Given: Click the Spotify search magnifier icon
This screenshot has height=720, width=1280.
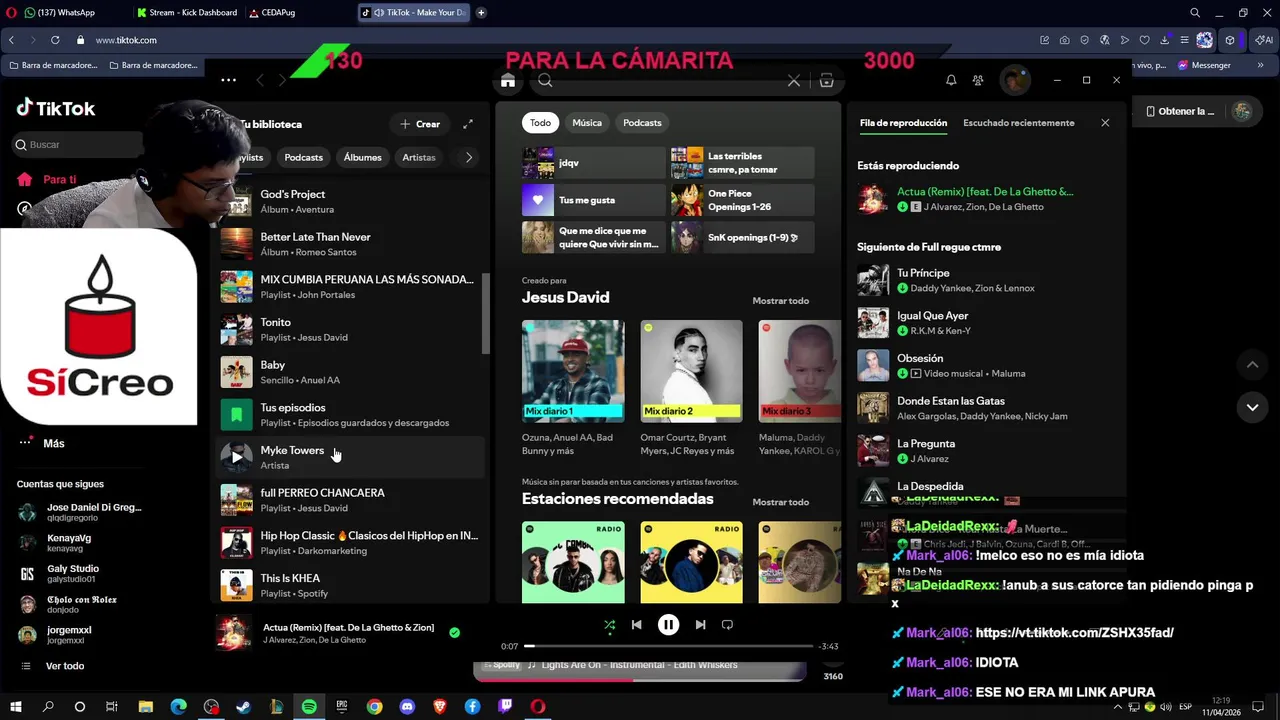Looking at the screenshot, I should pyautogui.click(x=545, y=81).
